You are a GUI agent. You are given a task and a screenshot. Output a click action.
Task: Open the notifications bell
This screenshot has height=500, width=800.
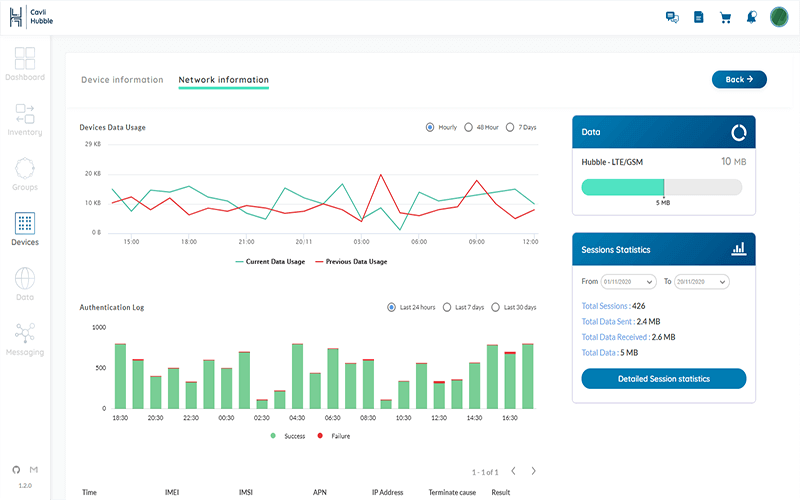(751, 17)
